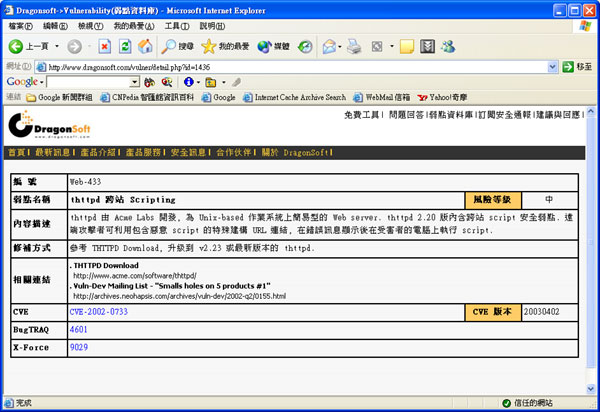The width and height of the screenshot is (600, 412).
Task: Click the Mail envelope toolbar icon
Action: pyautogui.click(x=329, y=46)
